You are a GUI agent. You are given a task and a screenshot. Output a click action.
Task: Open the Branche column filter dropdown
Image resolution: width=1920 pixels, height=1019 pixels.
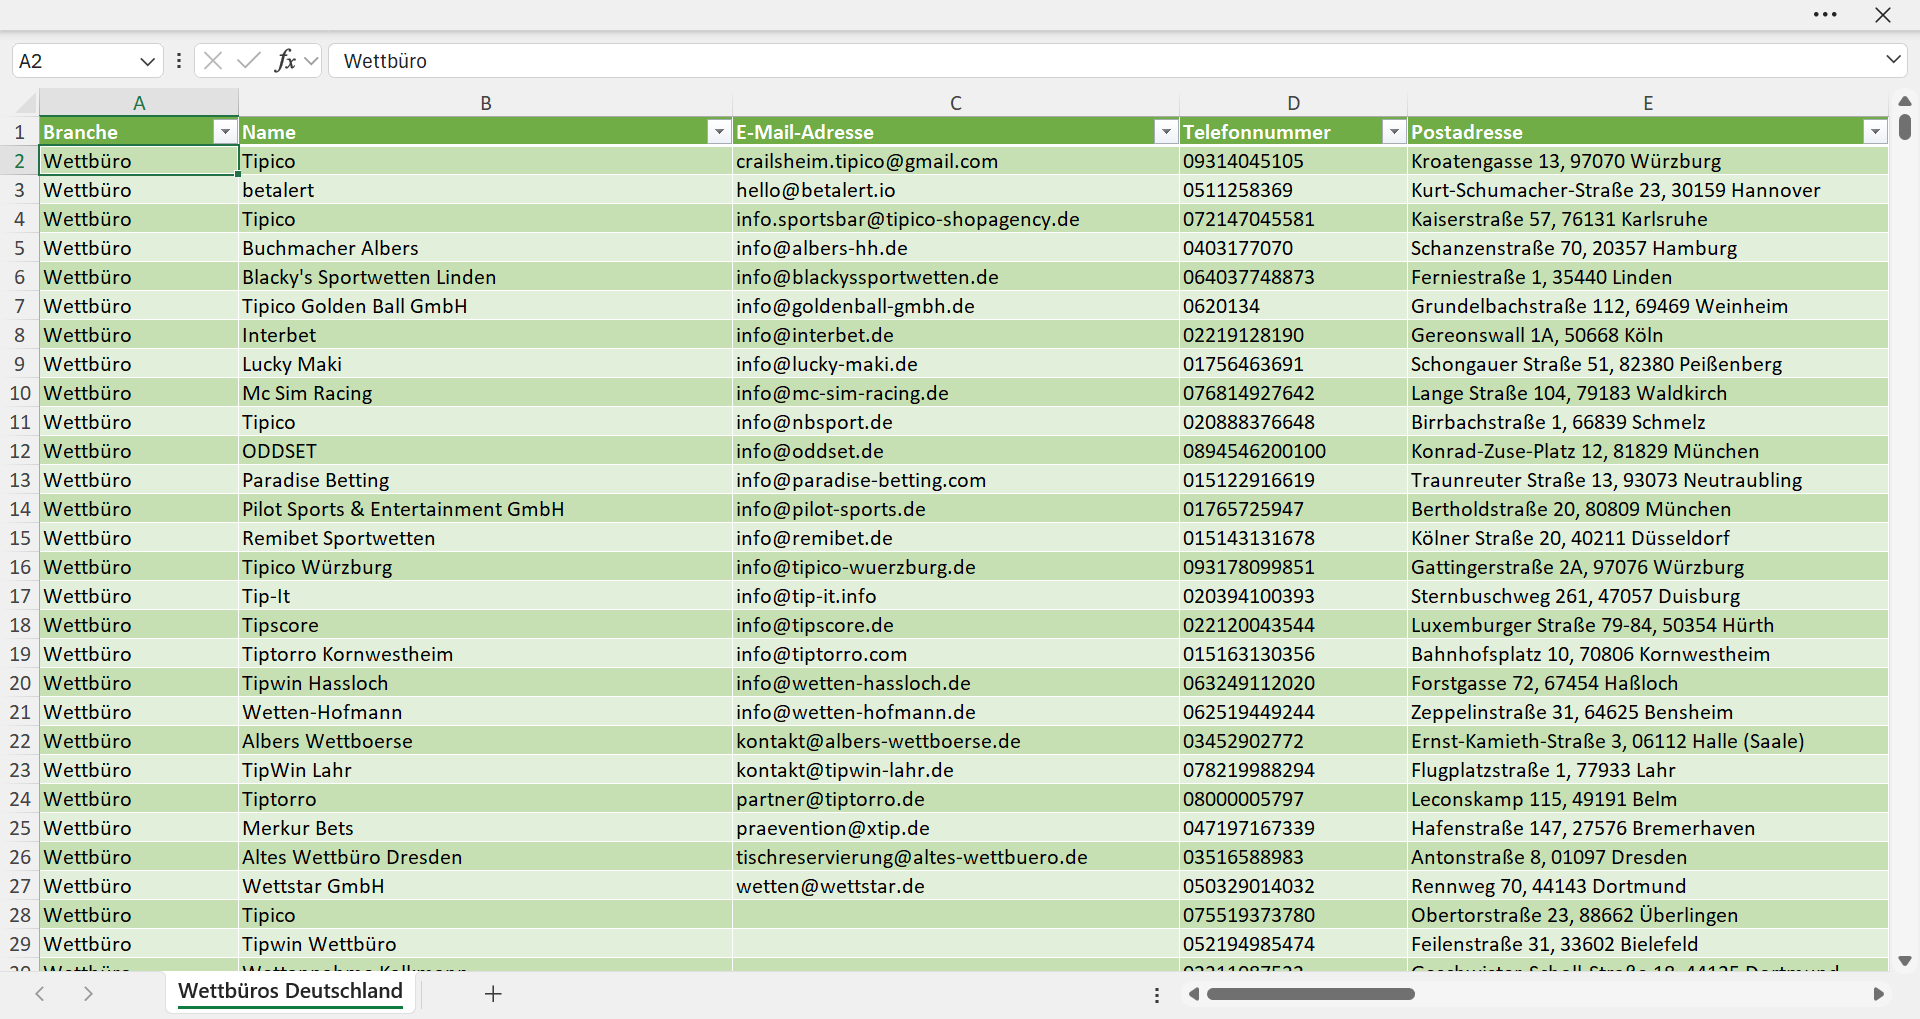[x=225, y=132]
